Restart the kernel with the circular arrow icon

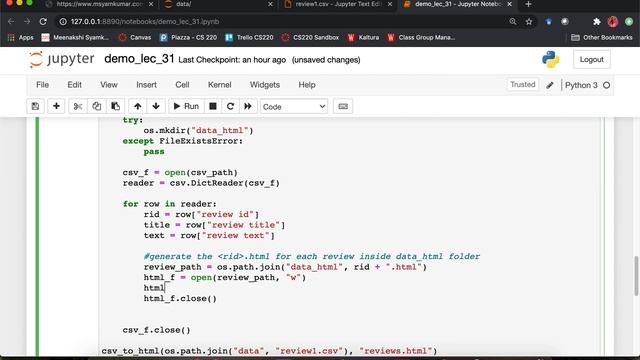point(230,106)
